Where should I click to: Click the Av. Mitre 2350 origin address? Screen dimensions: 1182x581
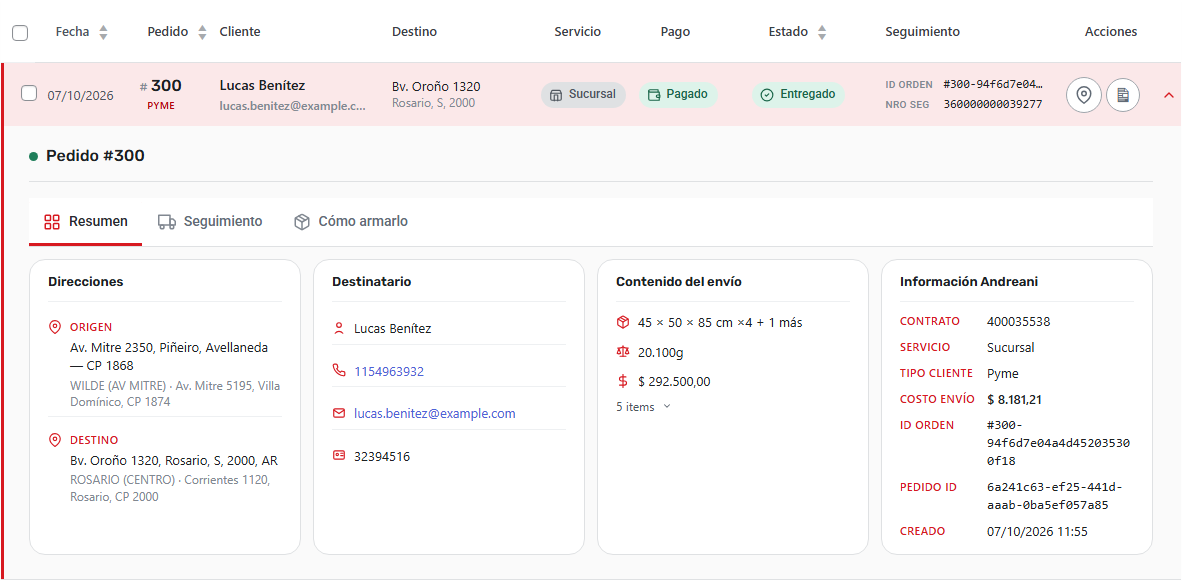[x=169, y=356]
